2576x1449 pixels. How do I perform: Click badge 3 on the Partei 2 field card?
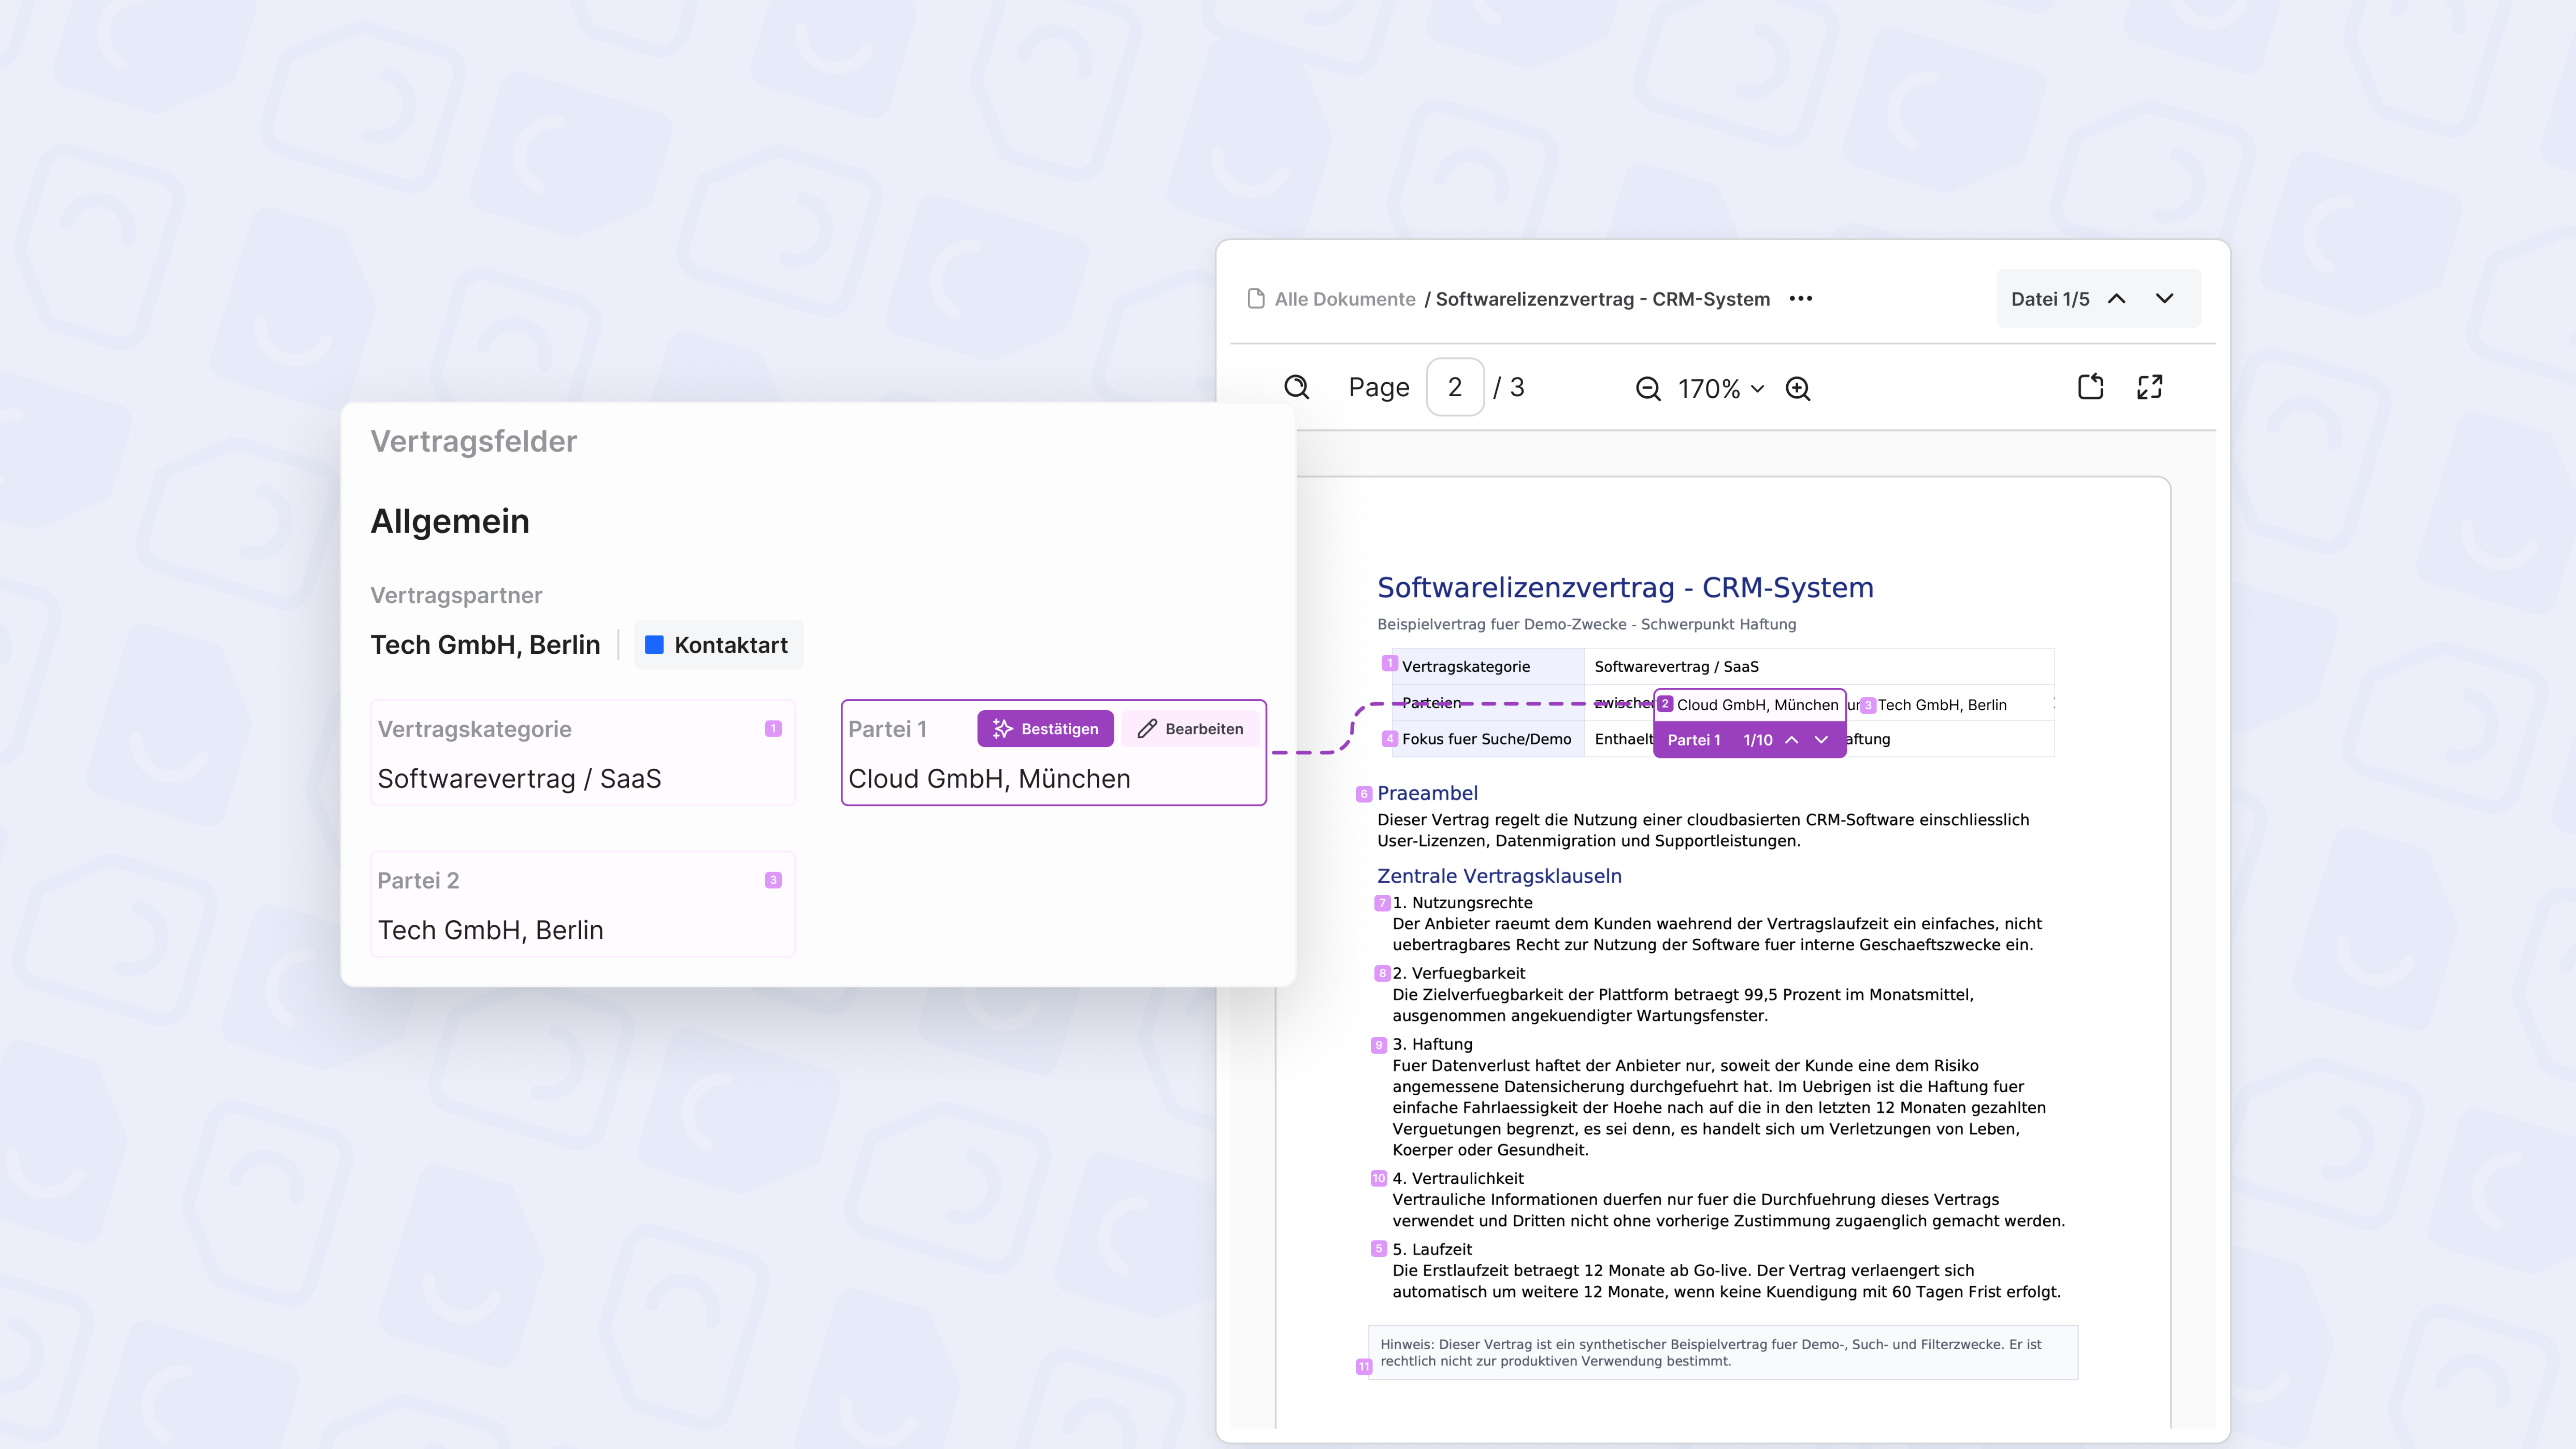pyautogui.click(x=773, y=880)
